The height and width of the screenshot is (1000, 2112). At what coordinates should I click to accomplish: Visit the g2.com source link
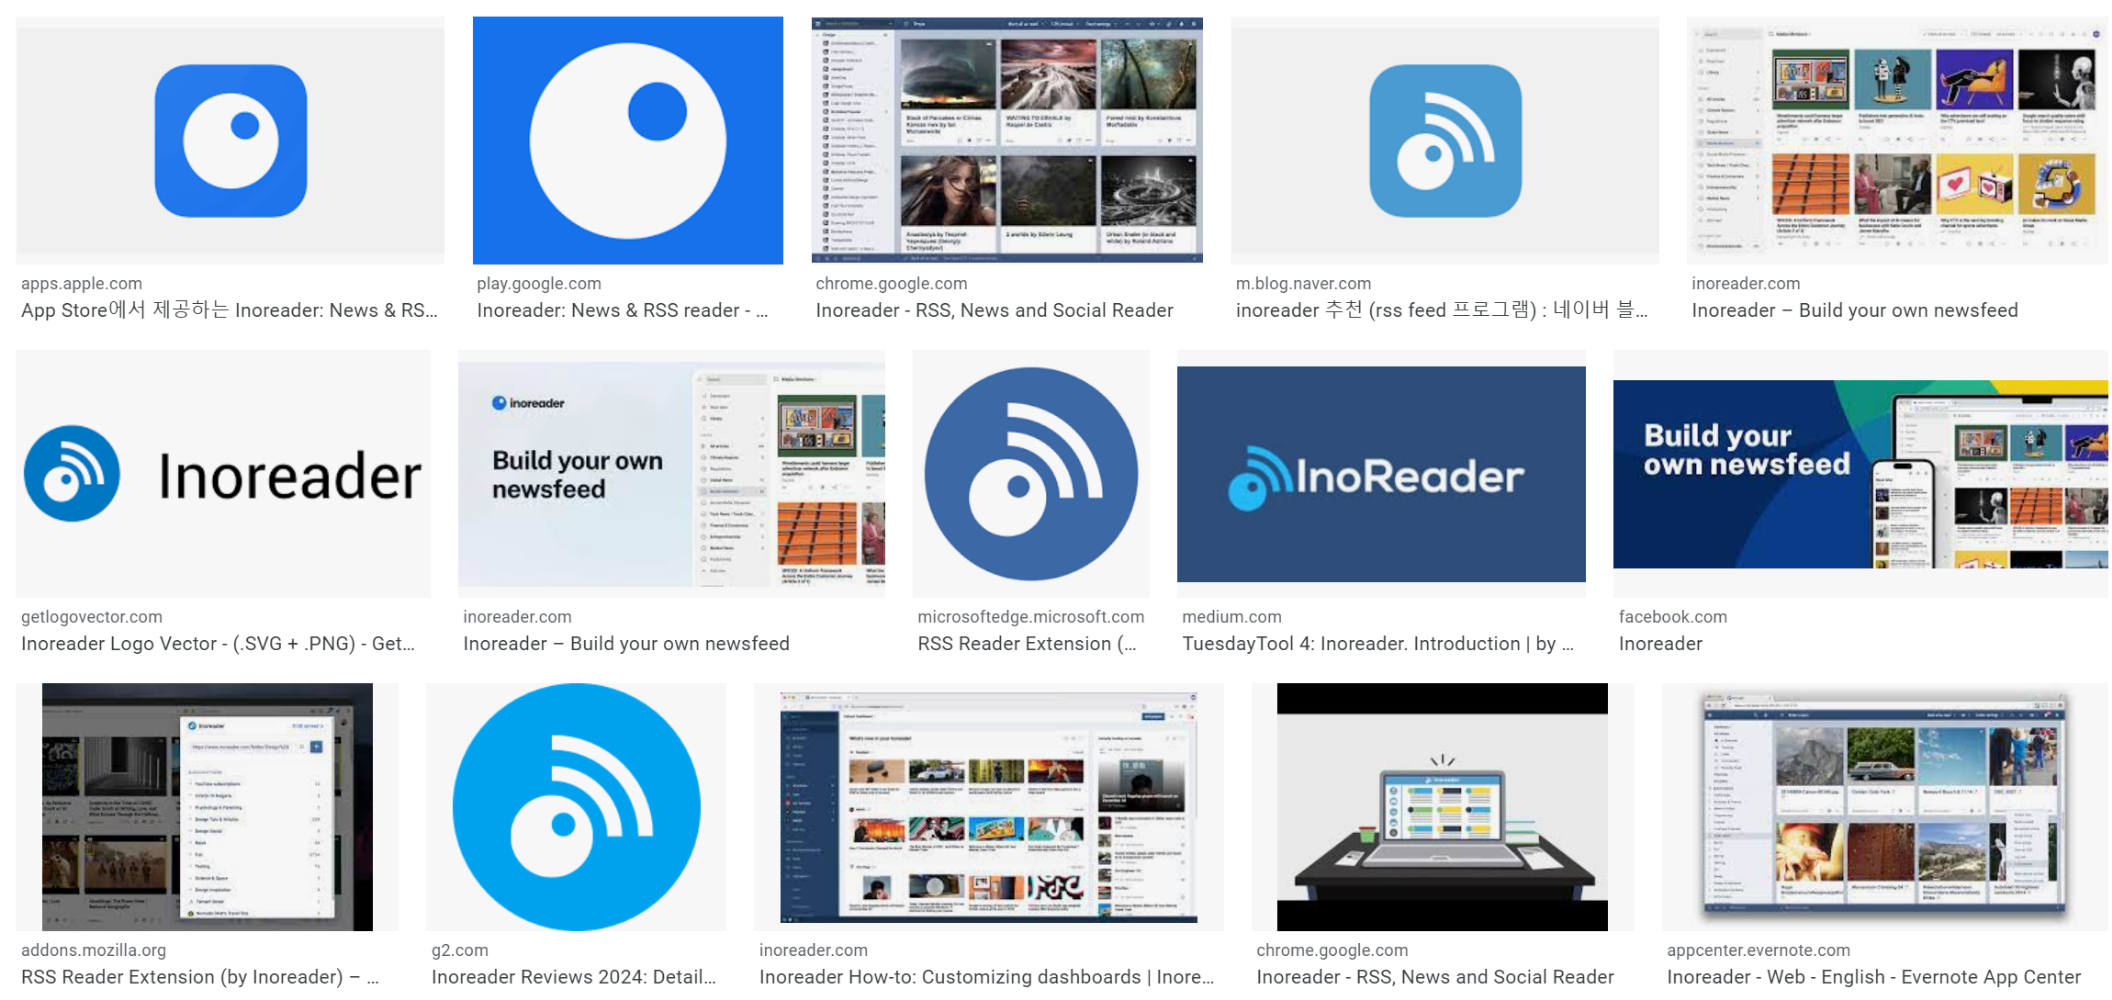(x=460, y=950)
